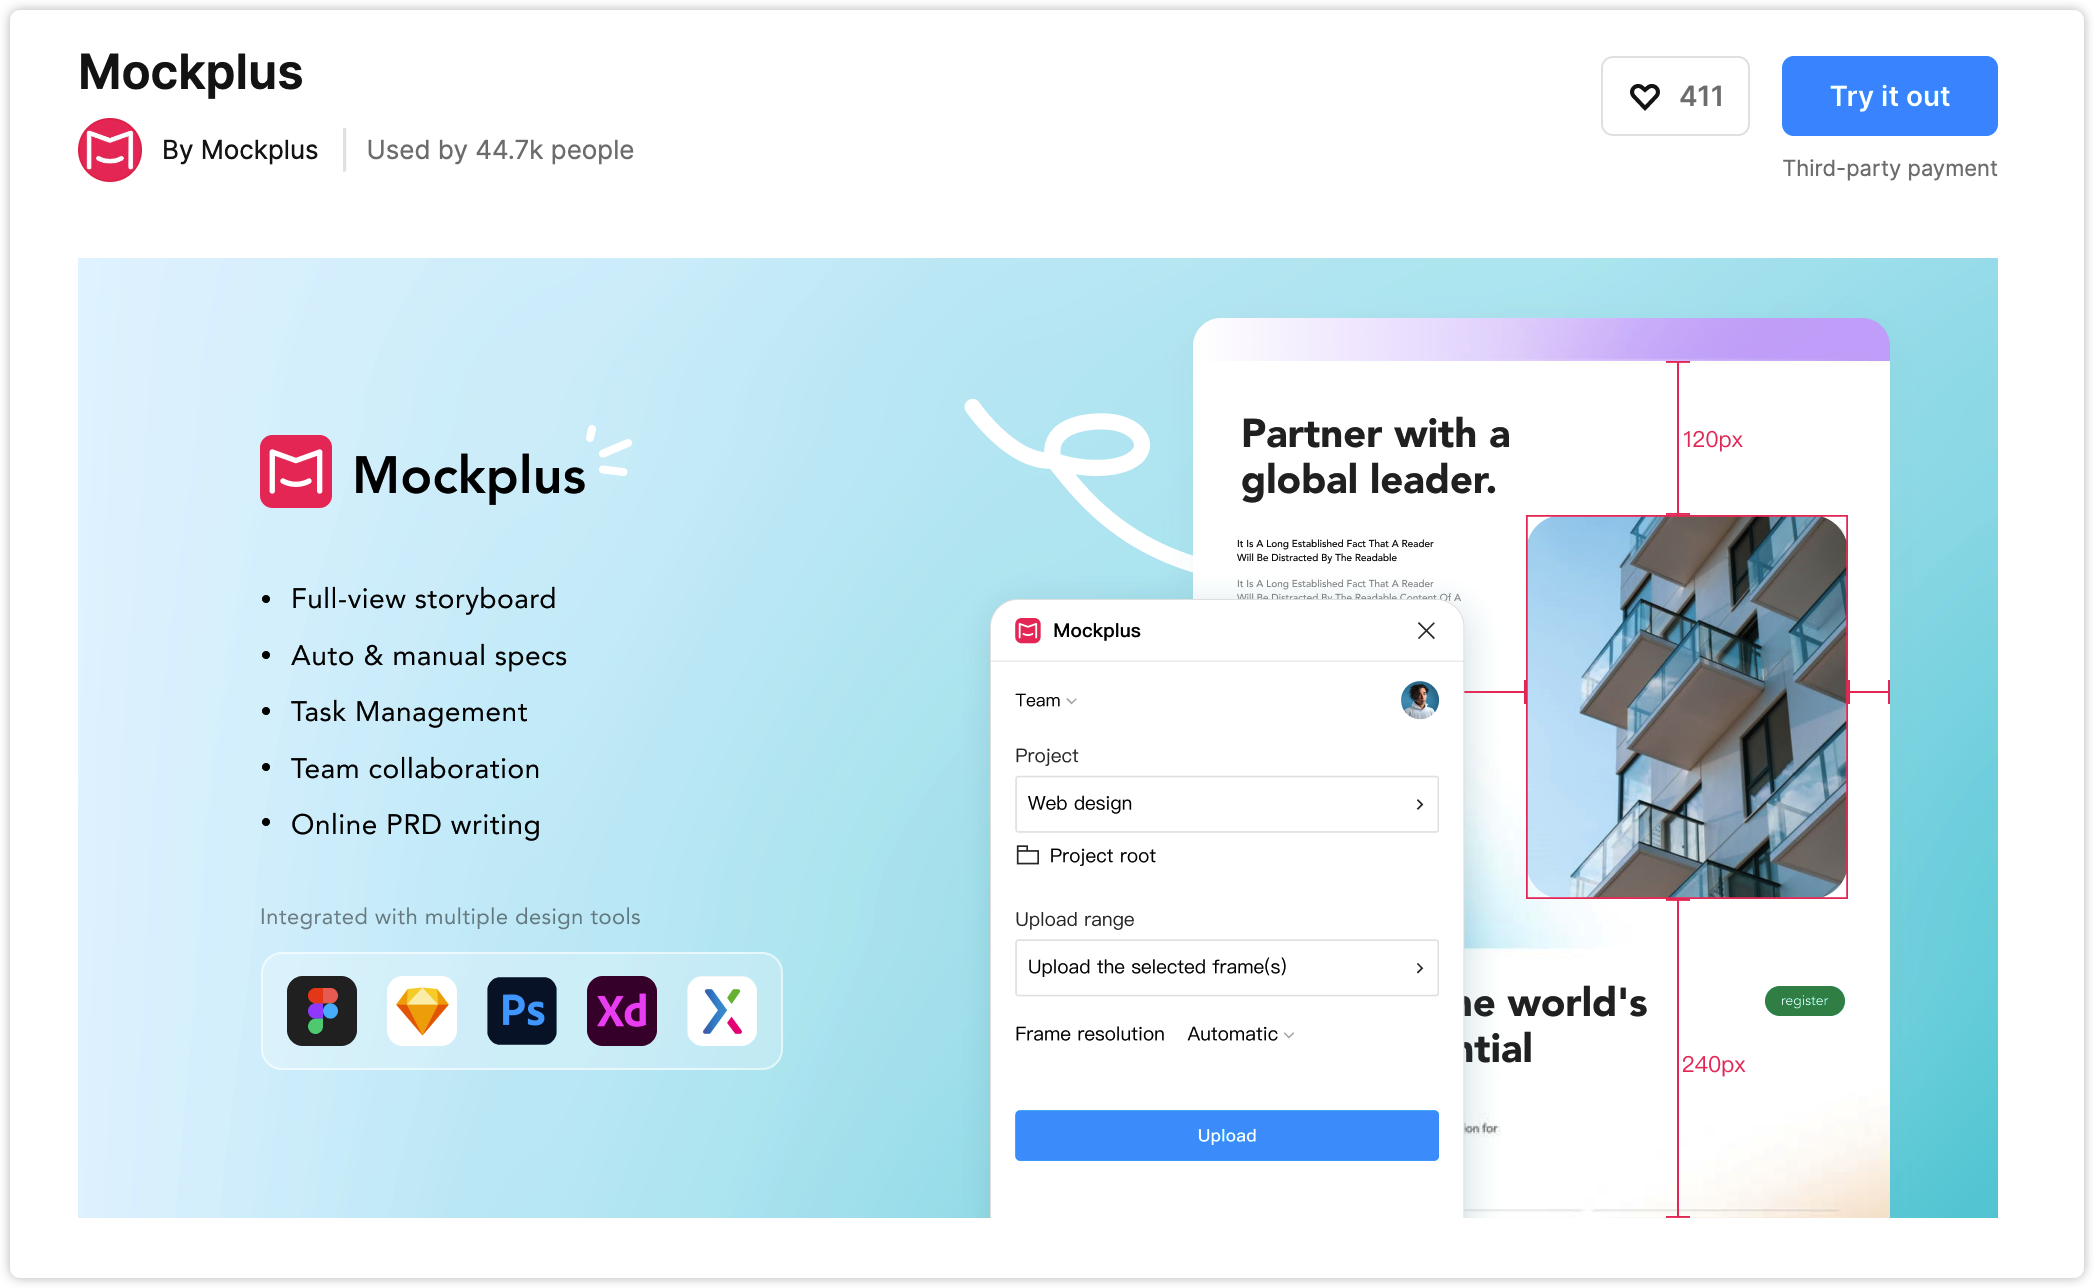The height and width of the screenshot is (1288, 2094).
Task: Close the Mockplus plugin panel
Action: pyautogui.click(x=1426, y=630)
